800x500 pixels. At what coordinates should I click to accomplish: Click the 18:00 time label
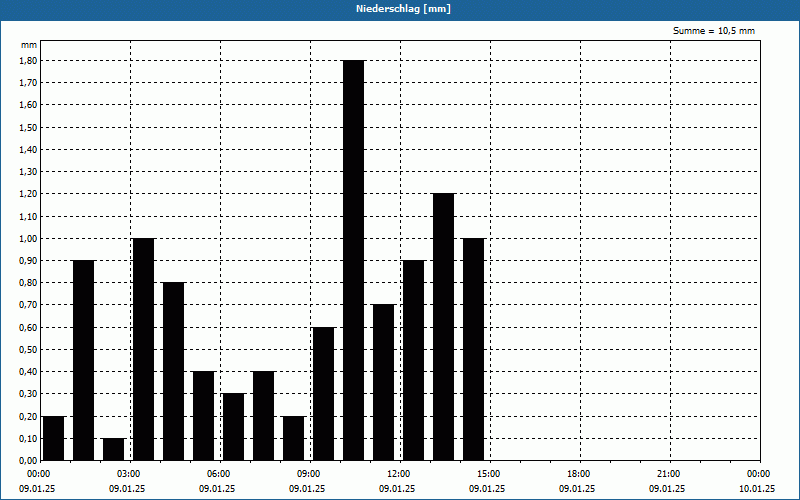(x=579, y=474)
